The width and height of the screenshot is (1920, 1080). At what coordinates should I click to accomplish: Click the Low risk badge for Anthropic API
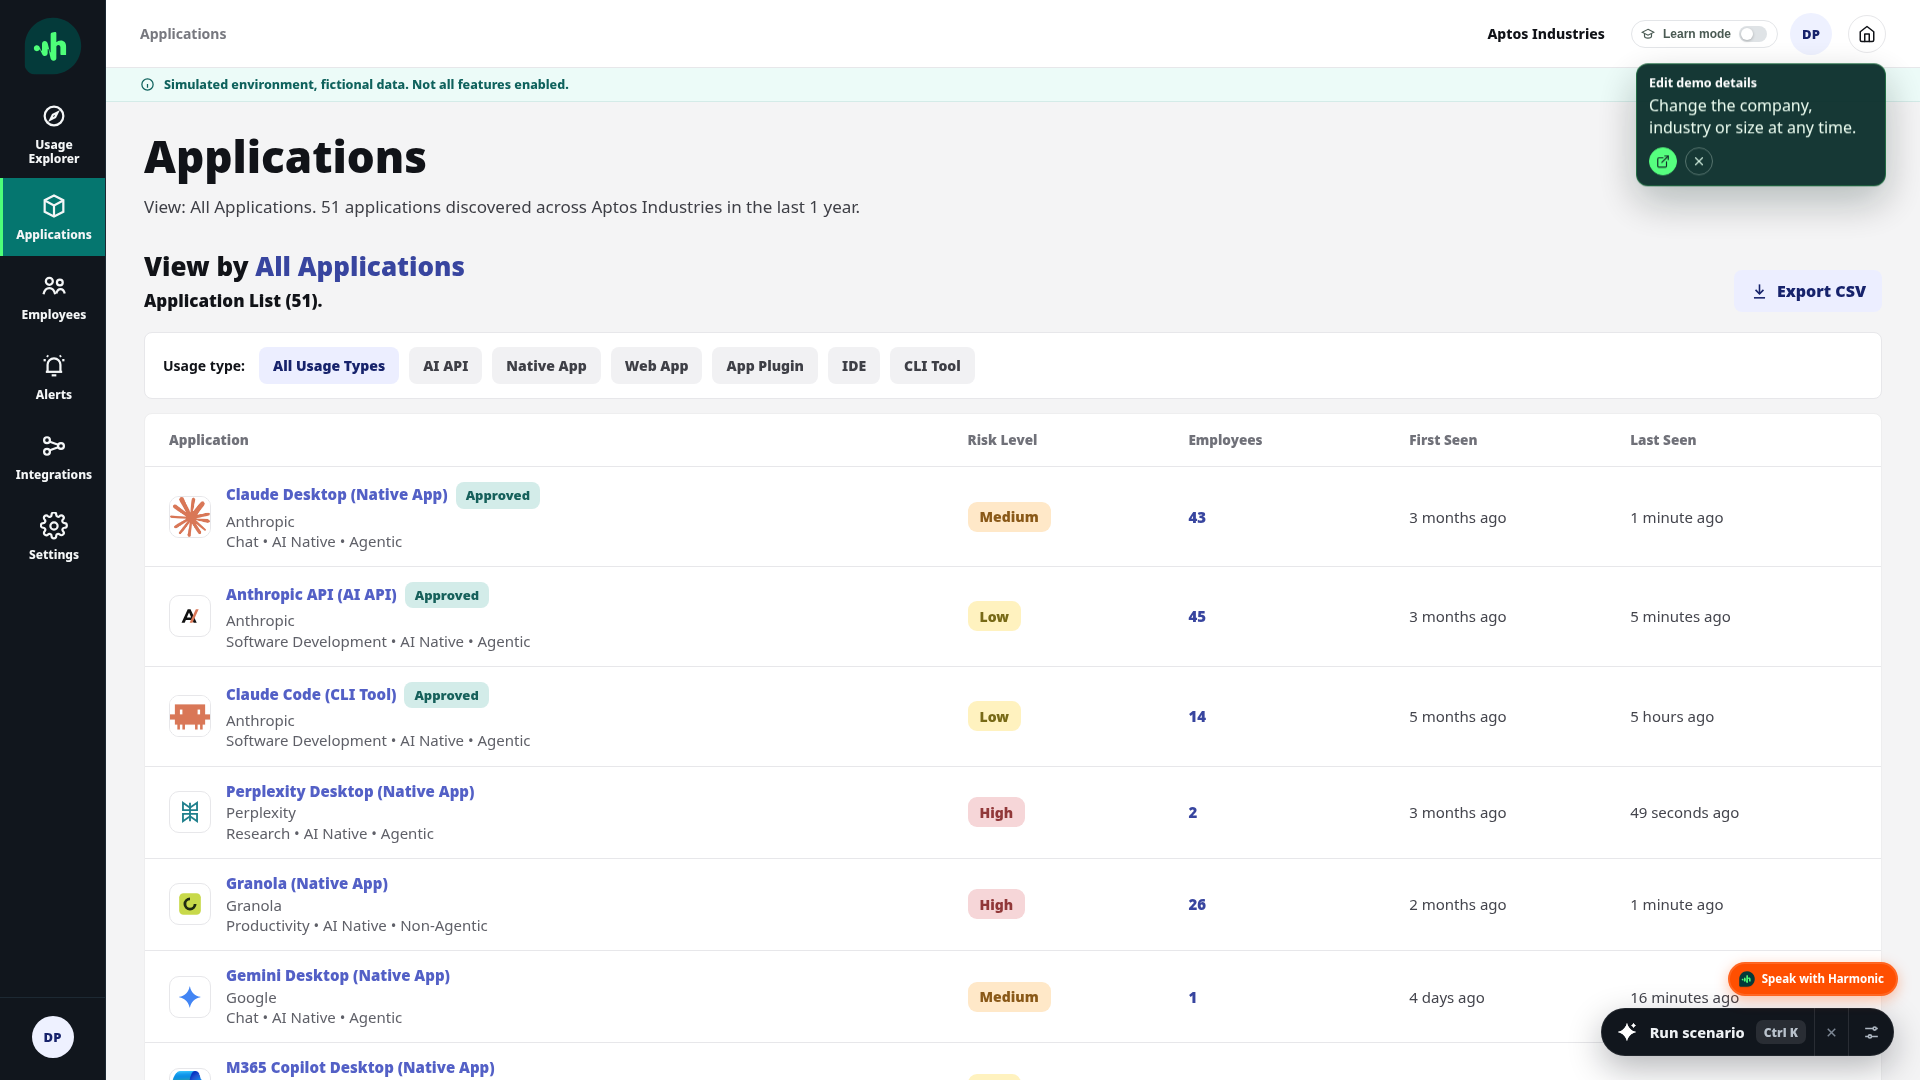click(x=994, y=617)
